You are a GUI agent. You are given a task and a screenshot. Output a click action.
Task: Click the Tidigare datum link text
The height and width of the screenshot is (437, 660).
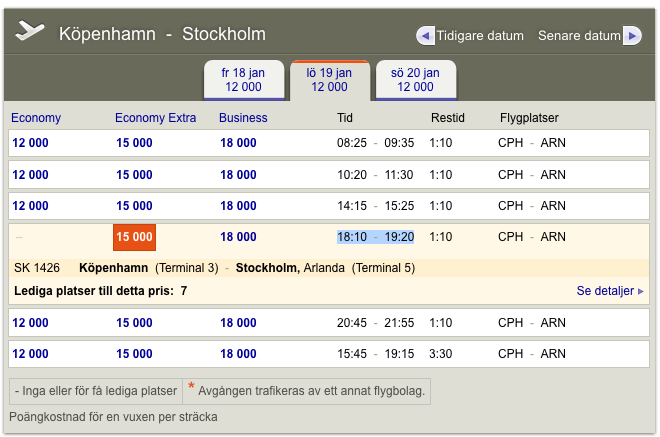[x=479, y=36]
